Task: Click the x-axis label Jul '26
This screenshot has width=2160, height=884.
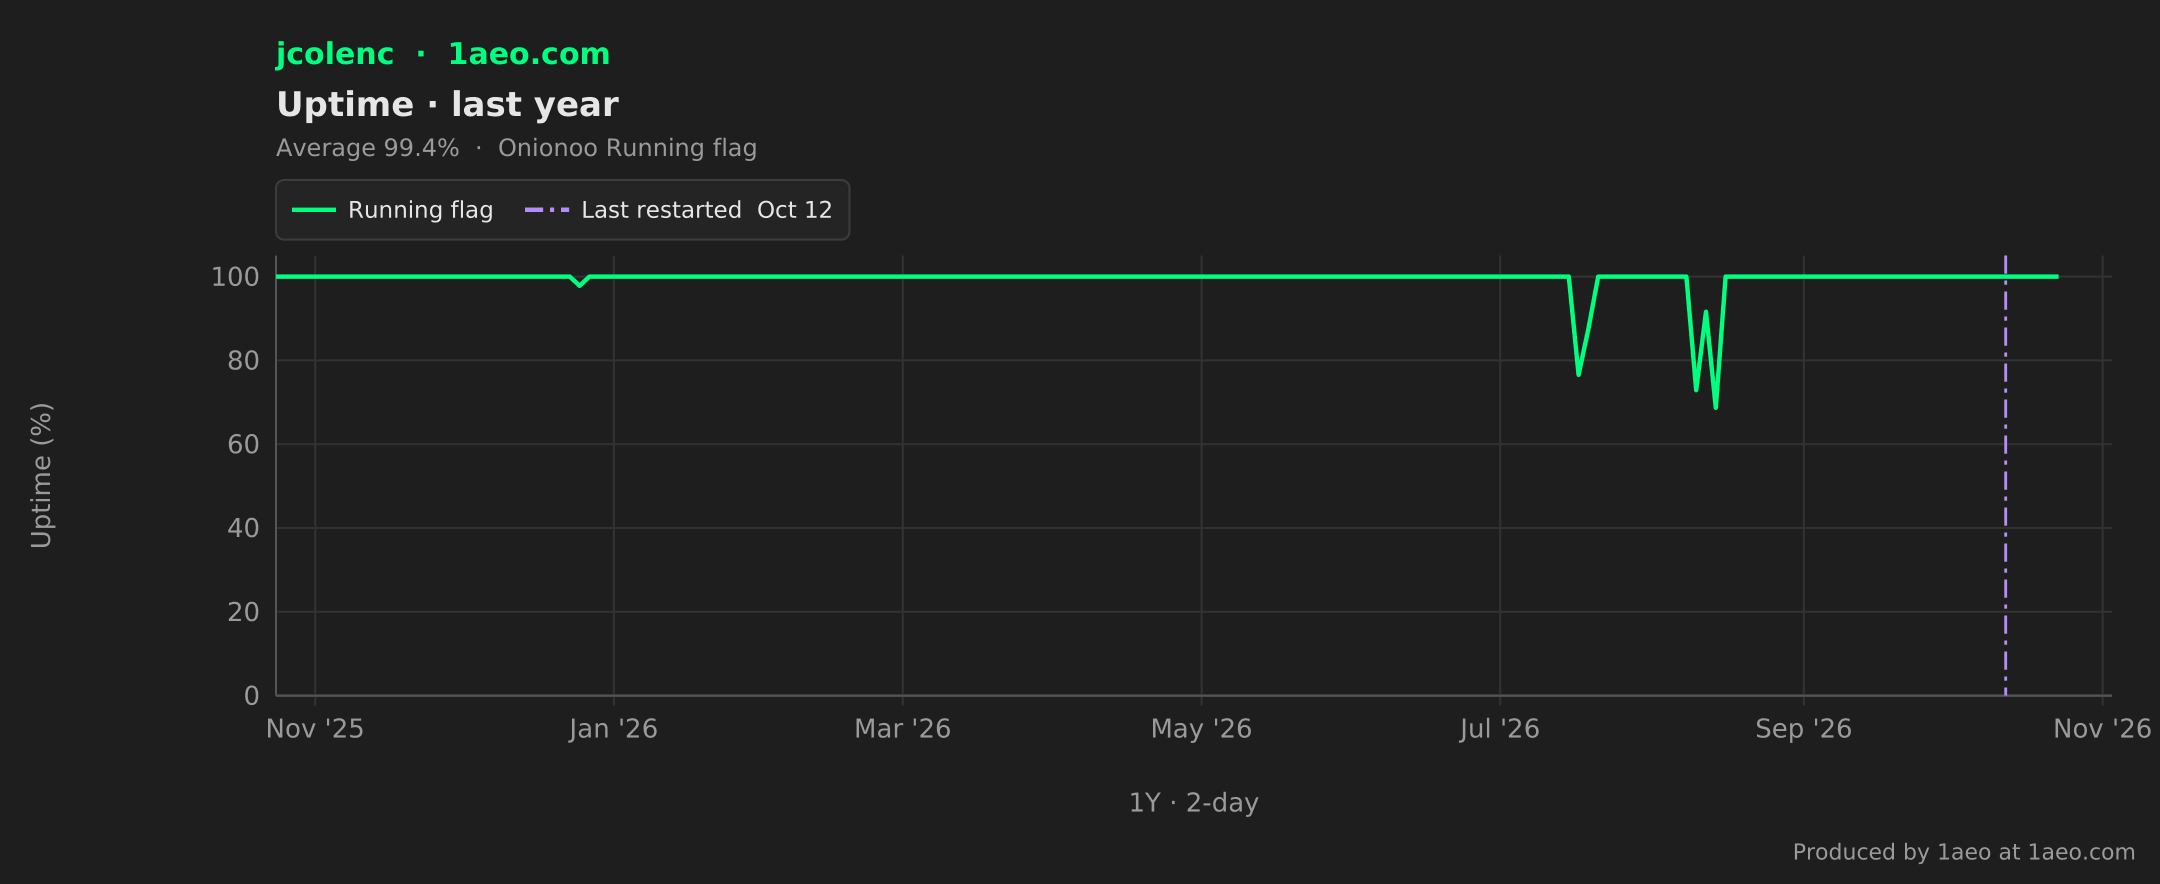Action: [x=1499, y=729]
